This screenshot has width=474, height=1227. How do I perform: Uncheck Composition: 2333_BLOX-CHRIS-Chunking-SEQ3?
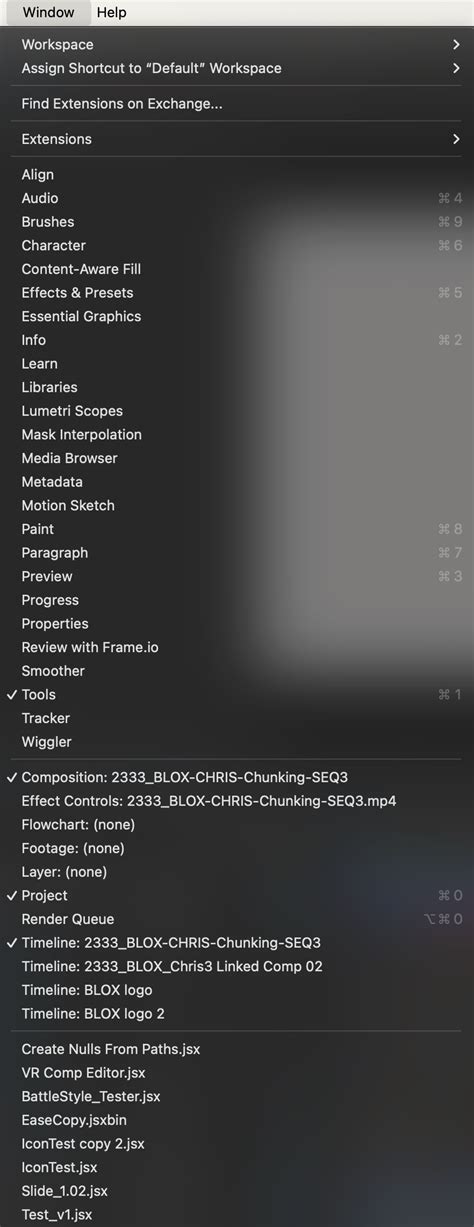pyautogui.click(x=237, y=777)
